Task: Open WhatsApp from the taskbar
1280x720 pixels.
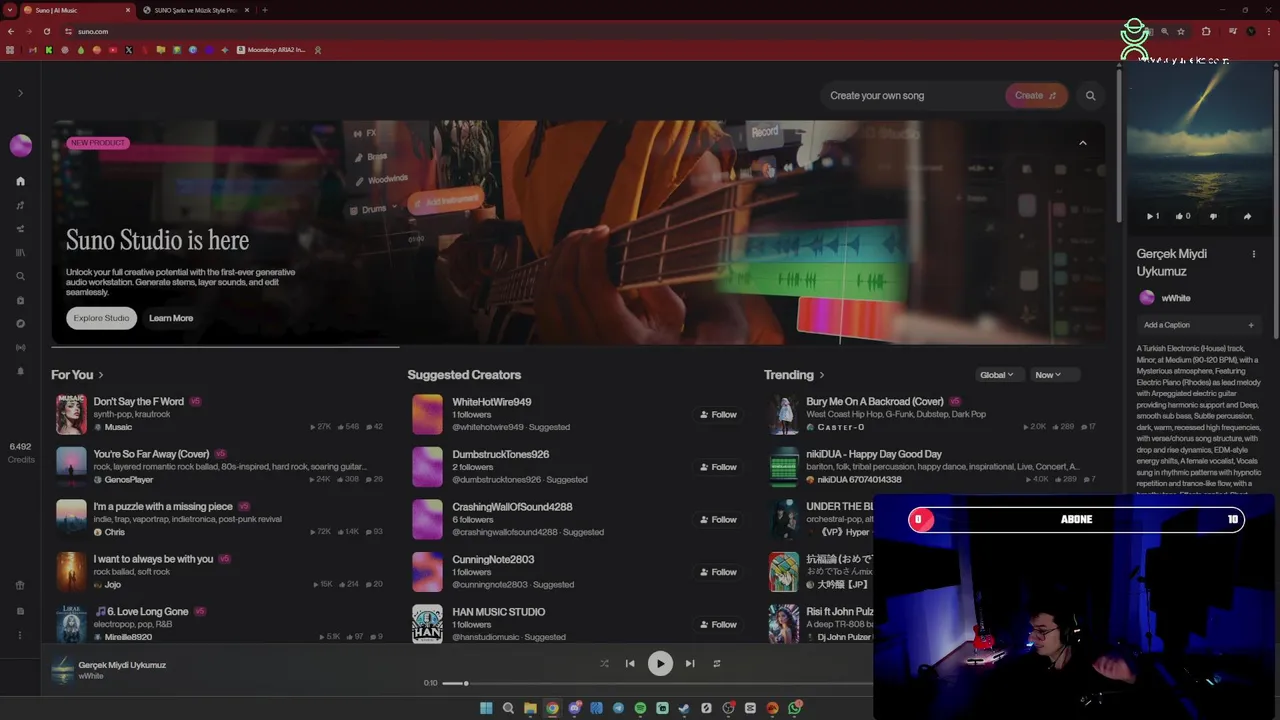Action: point(794,708)
